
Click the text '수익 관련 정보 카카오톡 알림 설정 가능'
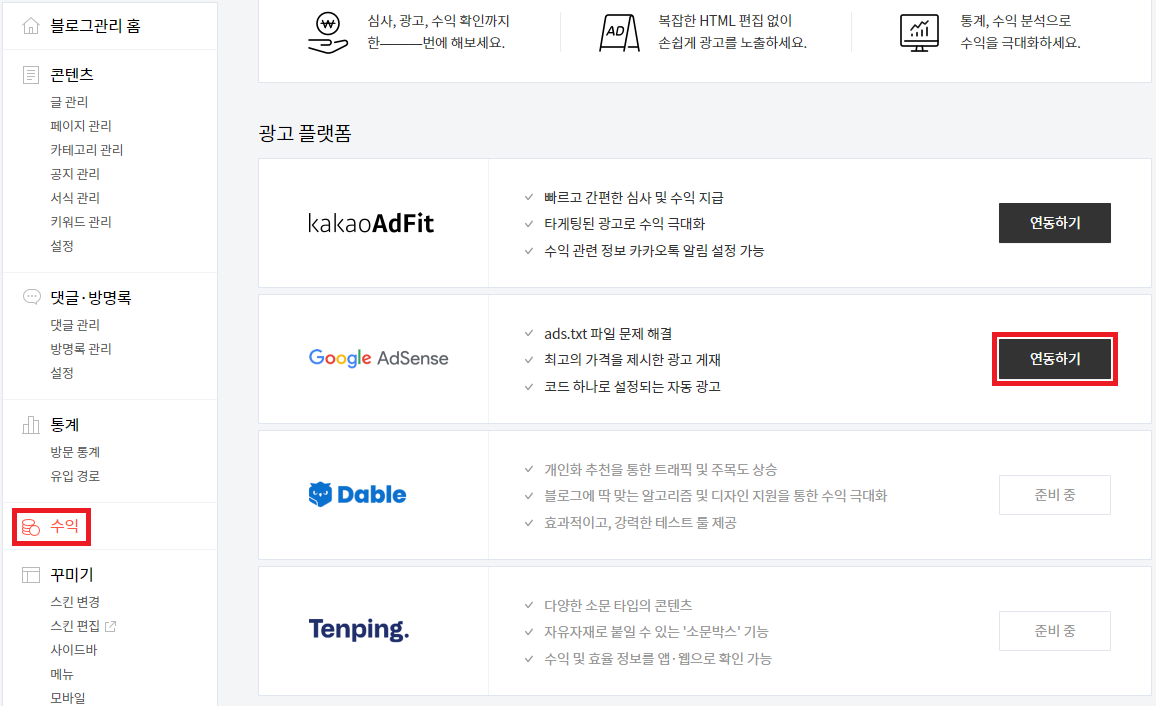coord(654,251)
